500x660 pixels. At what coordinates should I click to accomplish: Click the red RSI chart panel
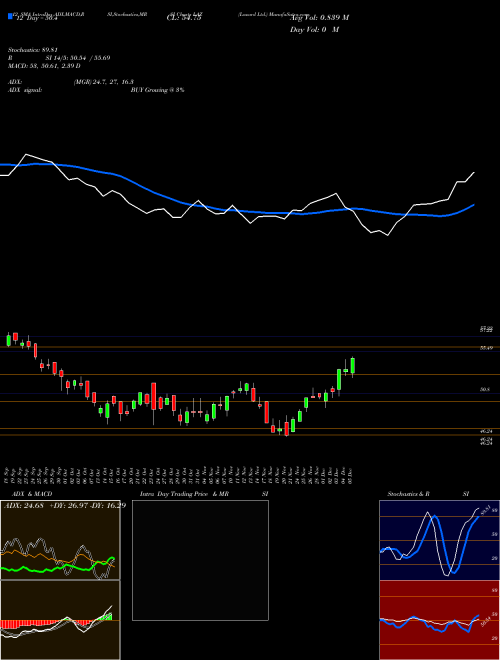pyautogui.click(x=439, y=620)
